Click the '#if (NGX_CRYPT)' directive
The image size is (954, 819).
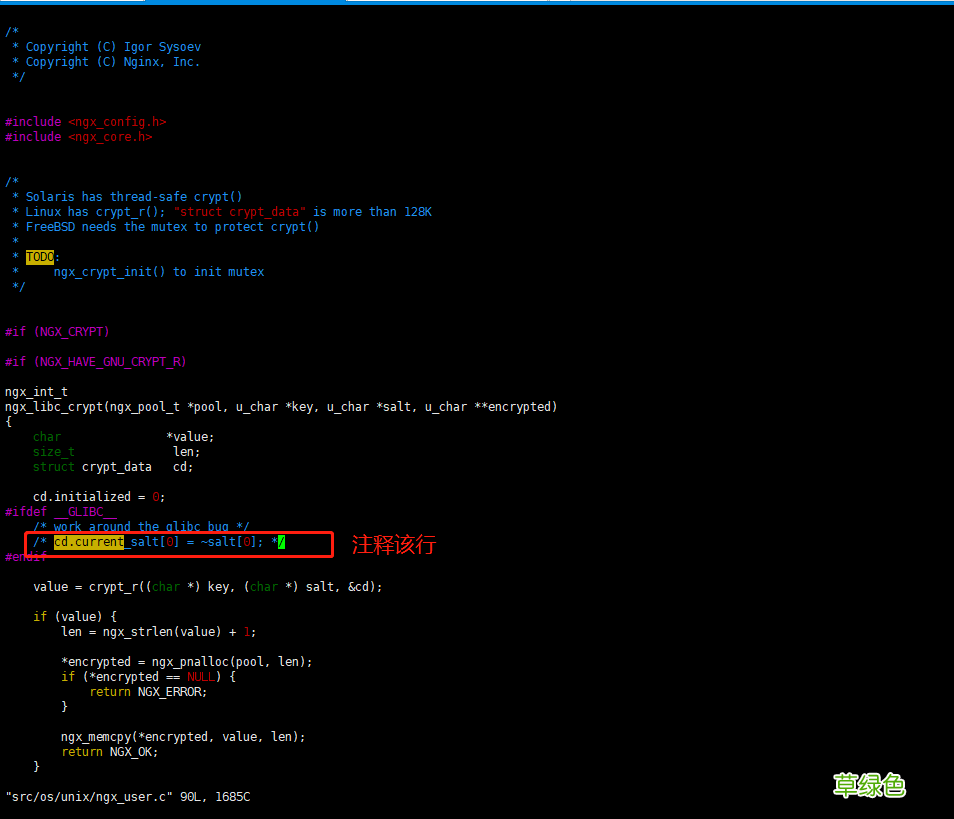click(57, 332)
